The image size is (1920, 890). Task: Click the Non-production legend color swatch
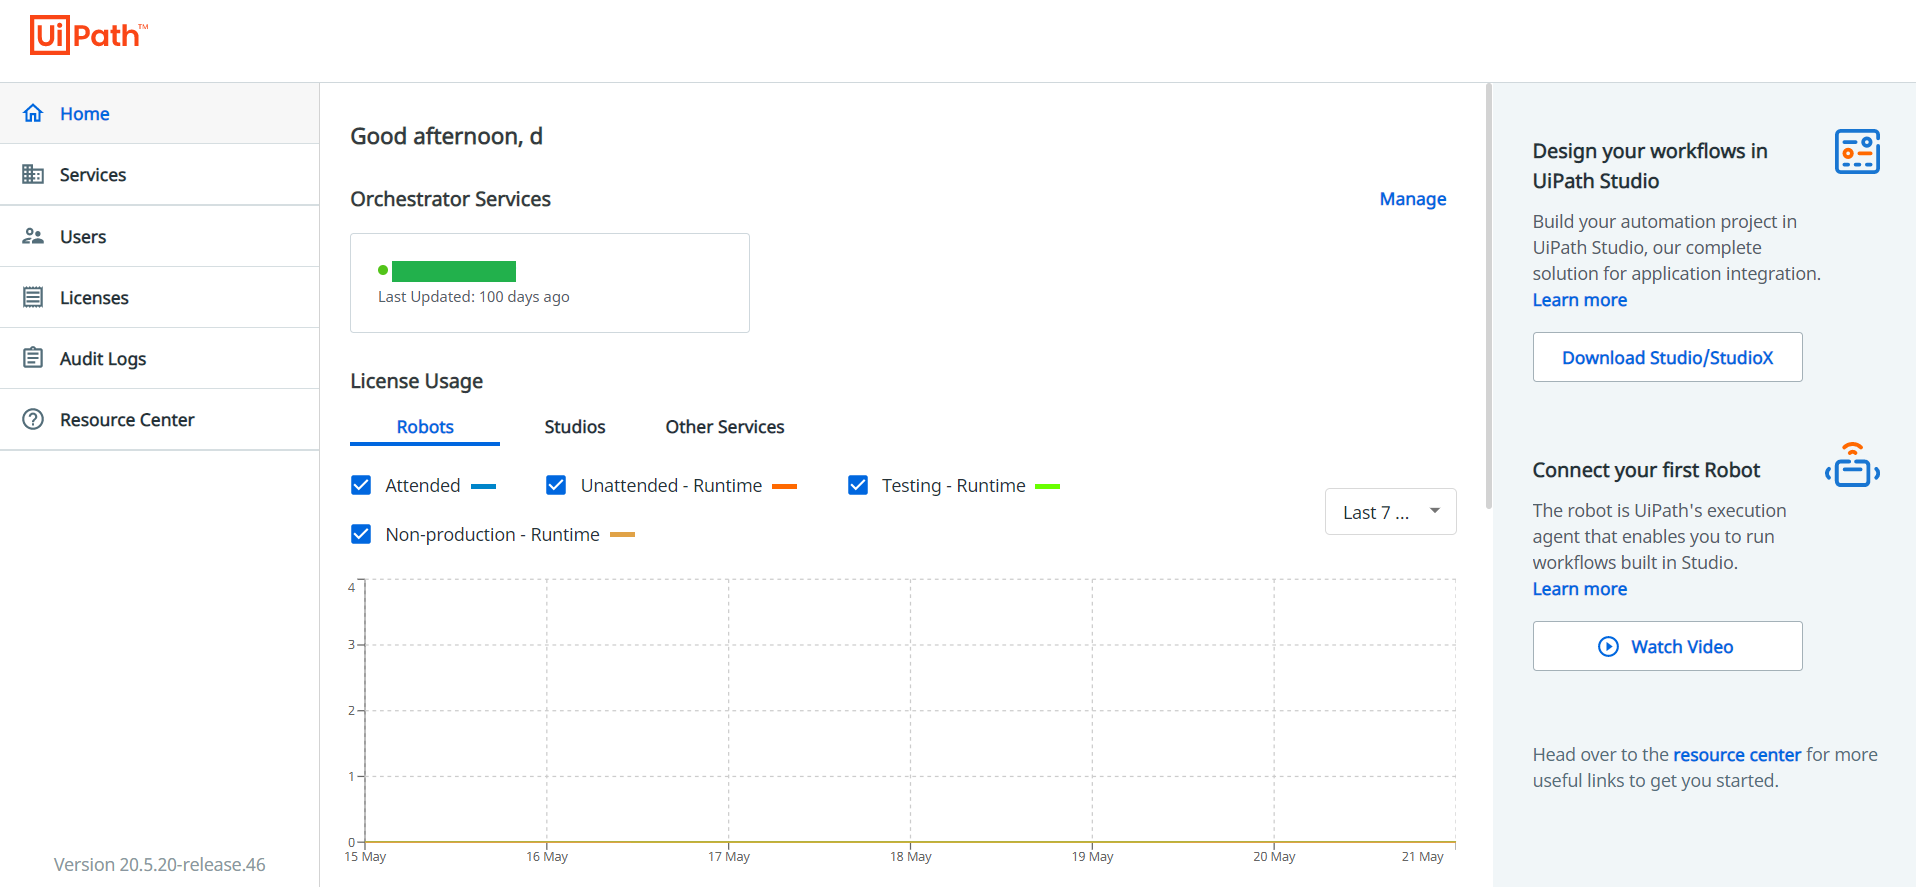pyautogui.click(x=622, y=535)
